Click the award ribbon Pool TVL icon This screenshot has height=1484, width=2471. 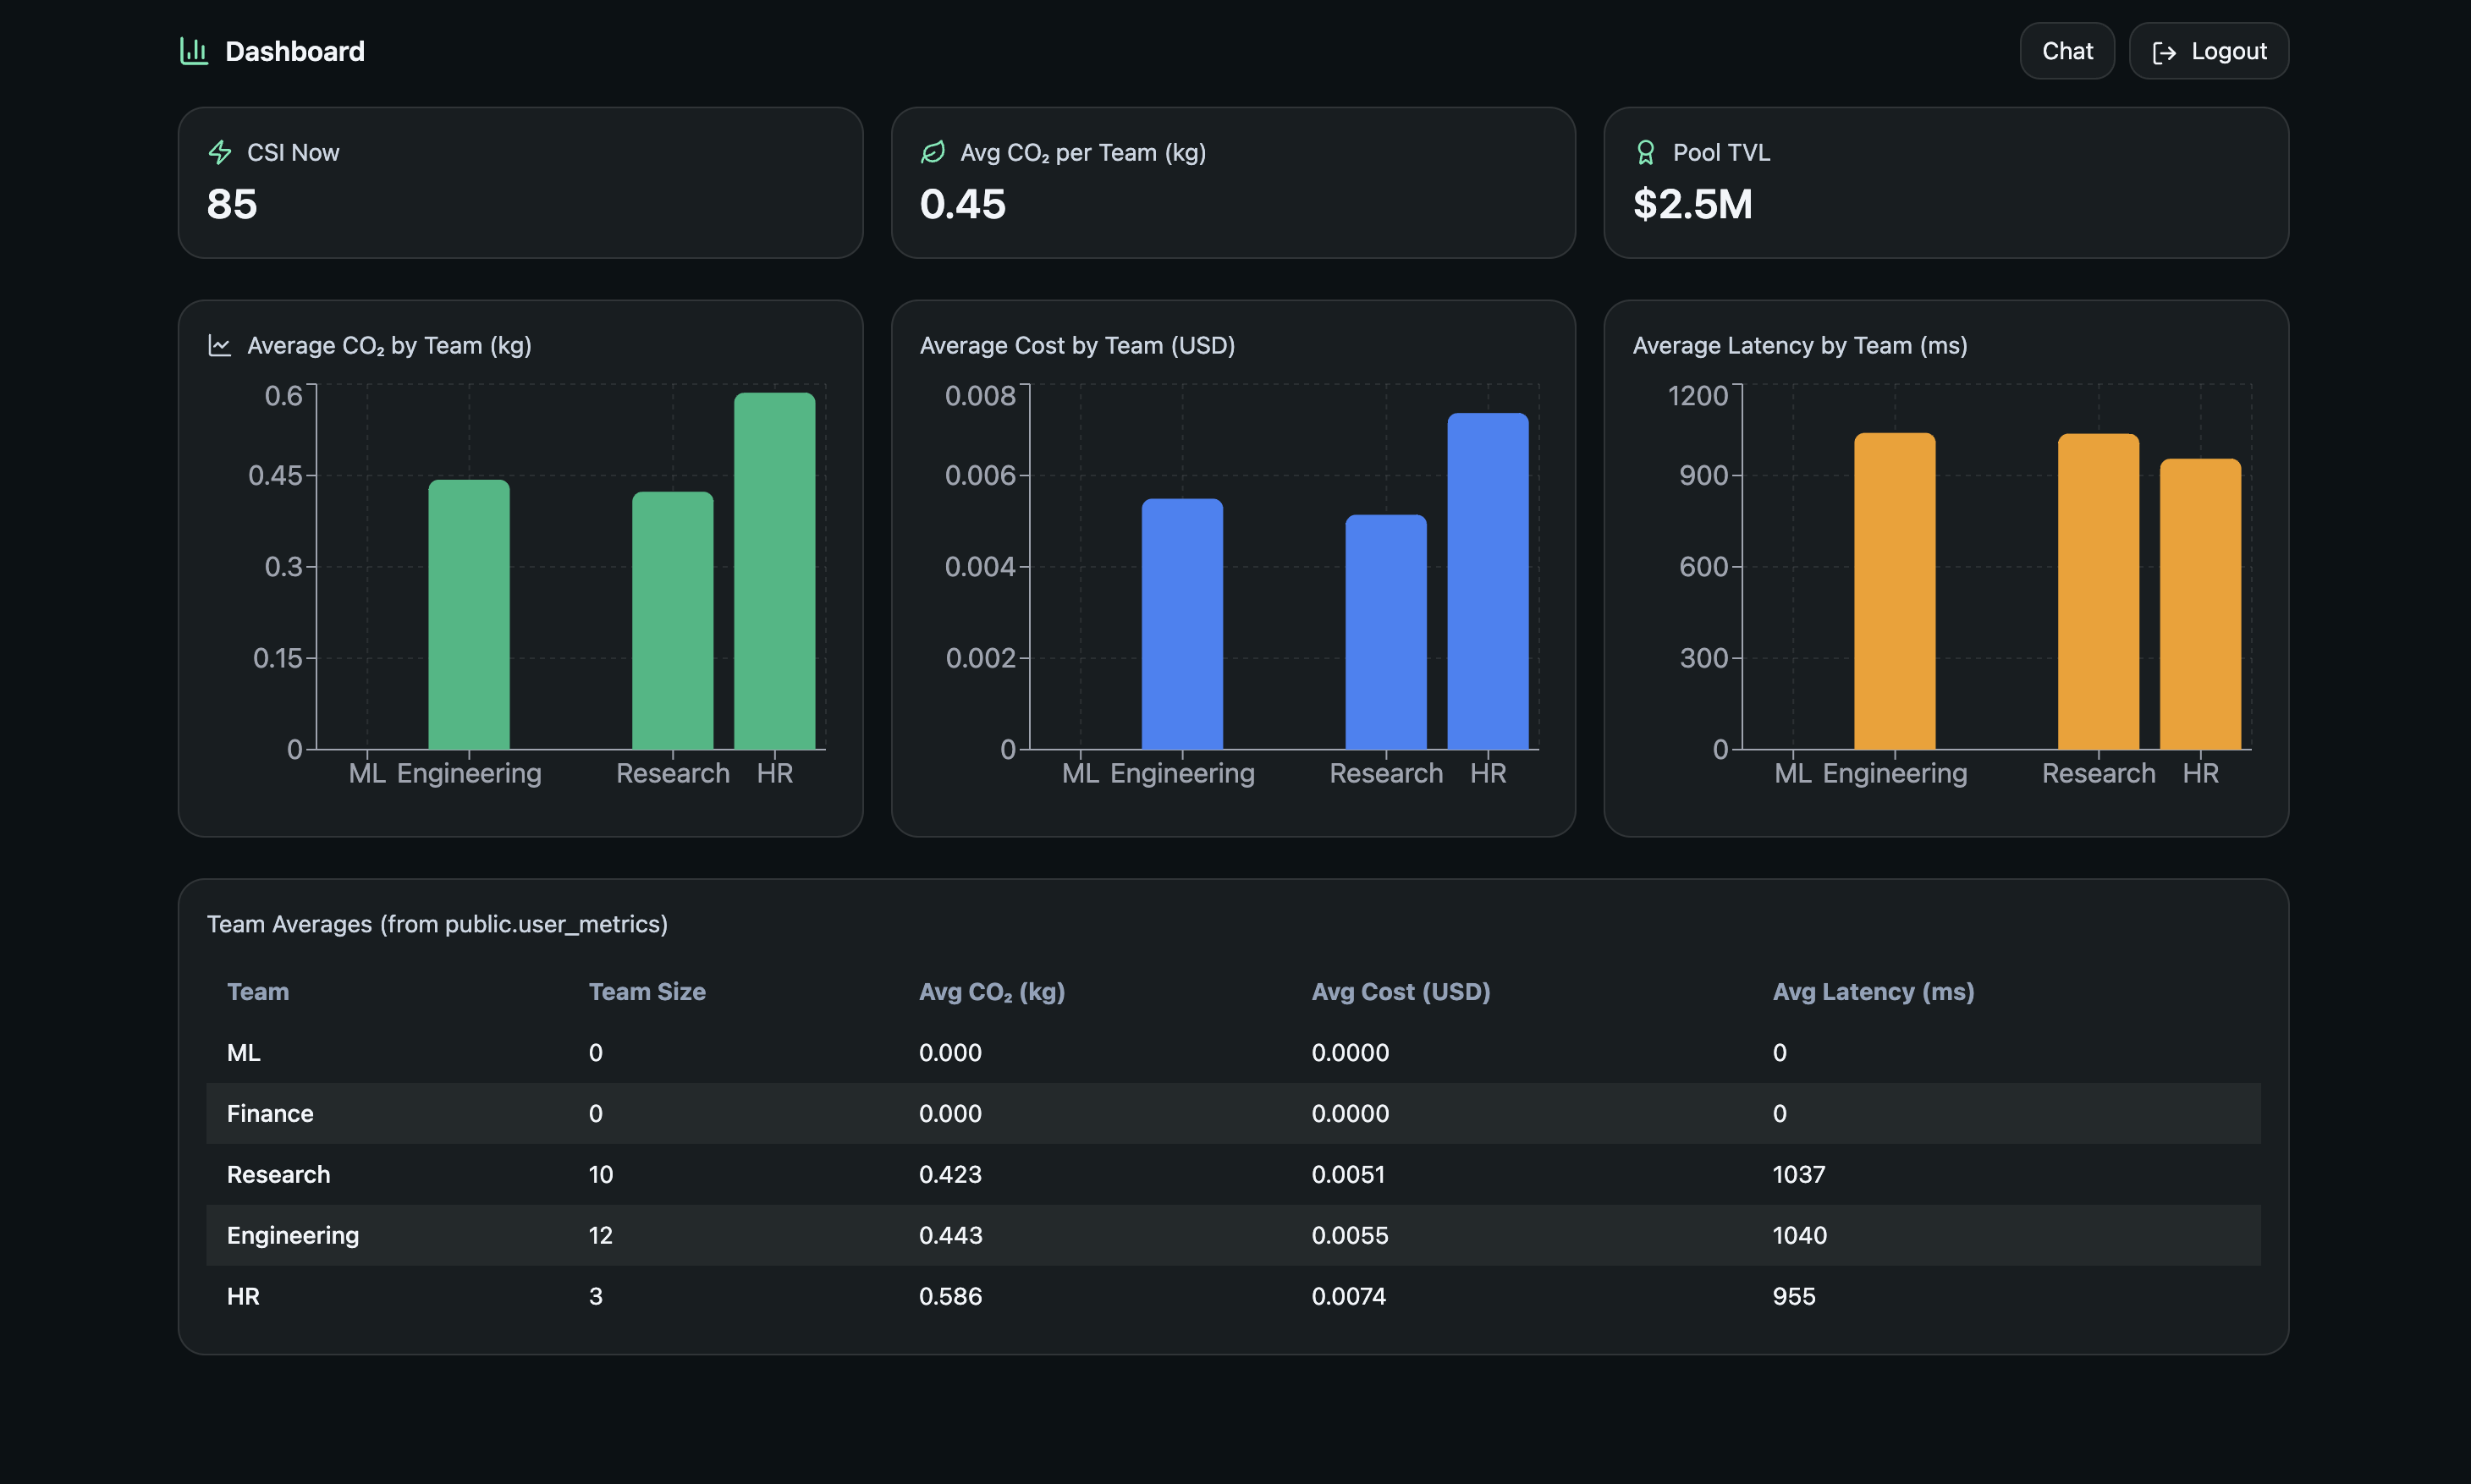click(1645, 152)
